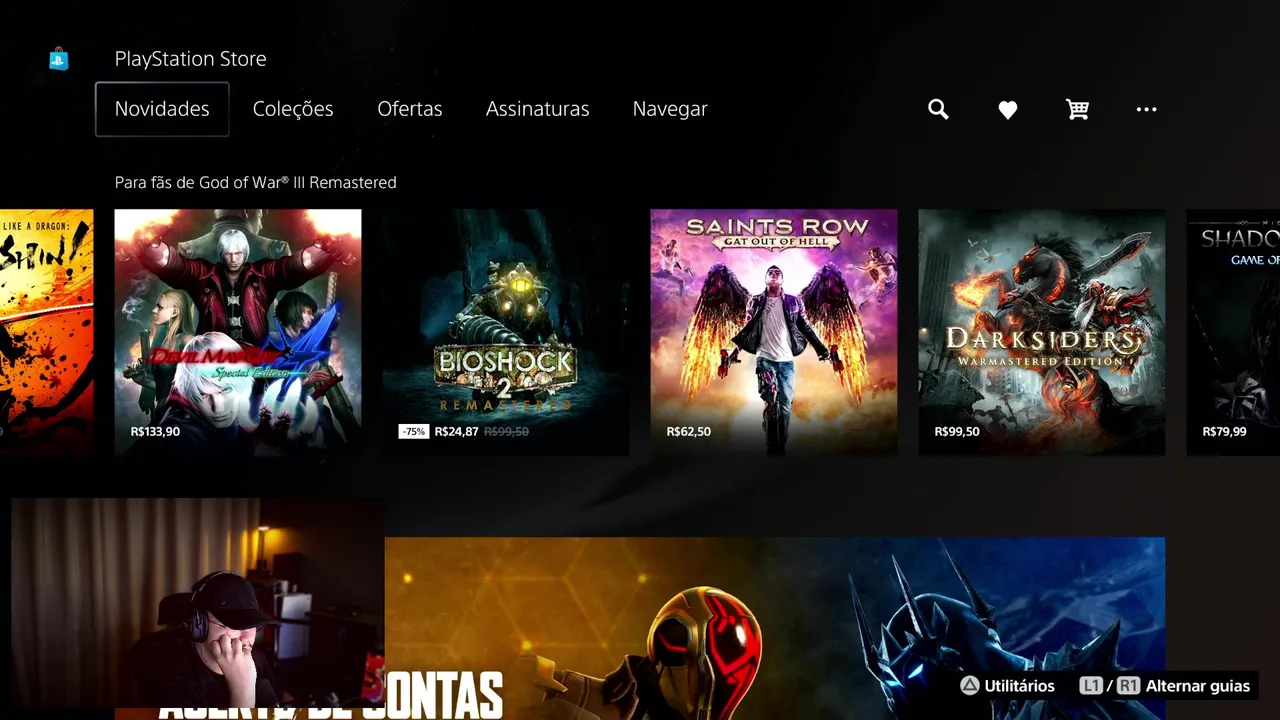Click the PlayStation Store title text

(x=190, y=59)
